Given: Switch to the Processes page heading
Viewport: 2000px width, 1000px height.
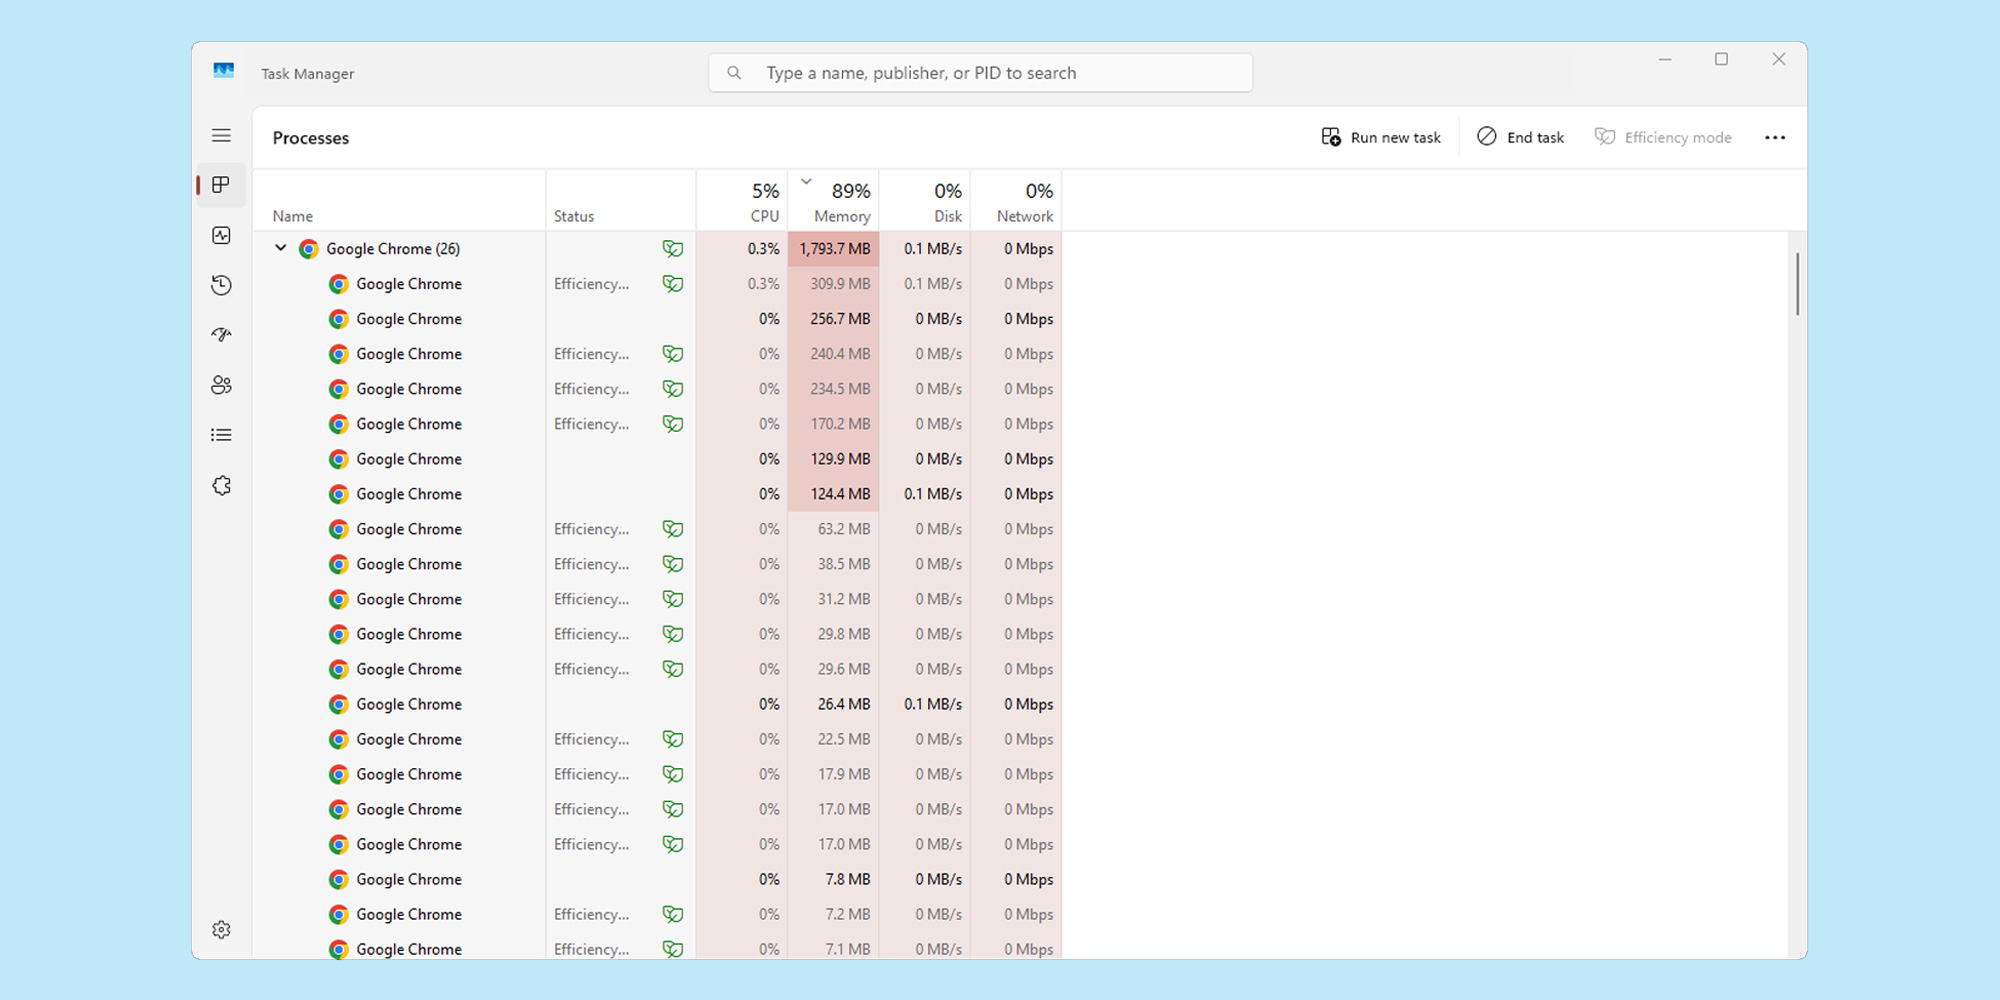Looking at the screenshot, I should tap(310, 137).
